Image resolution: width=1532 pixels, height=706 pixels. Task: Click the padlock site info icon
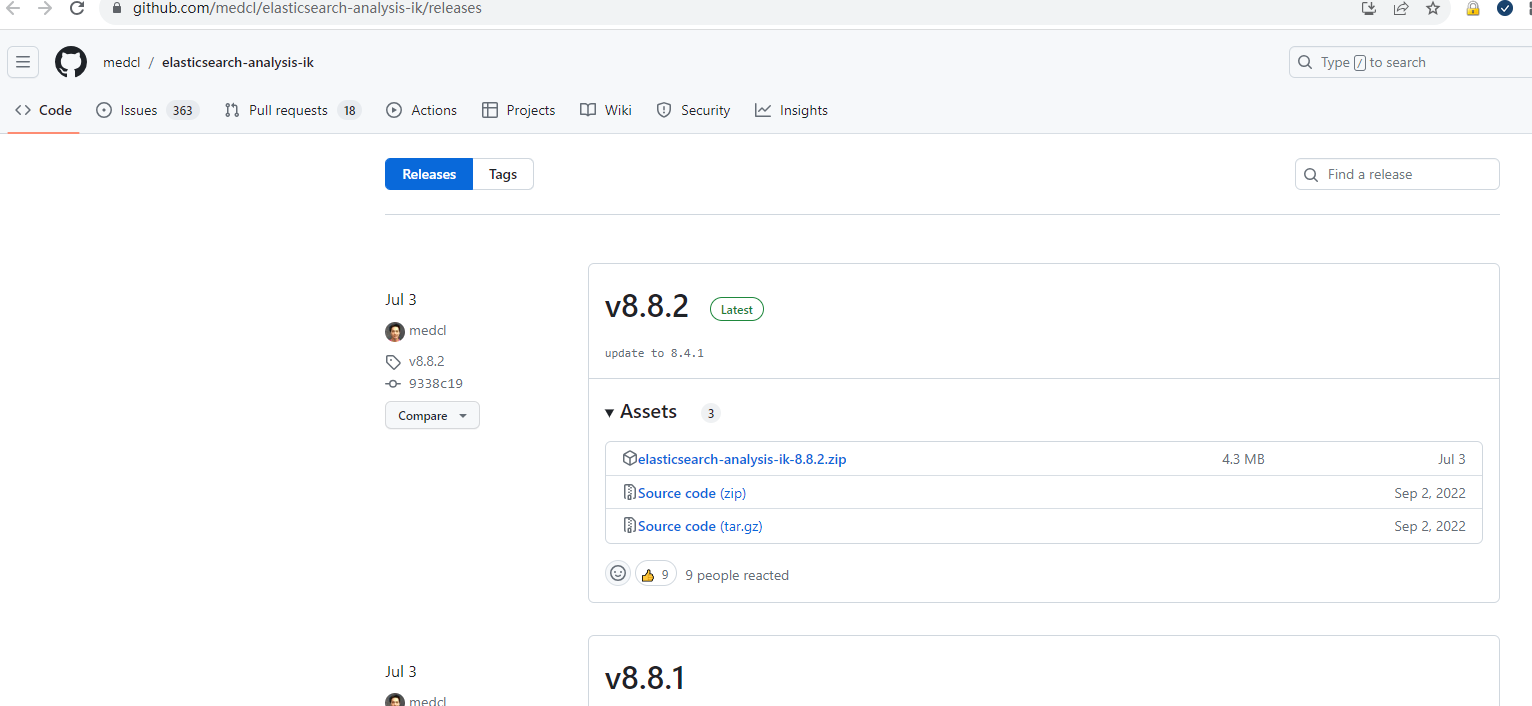[116, 8]
